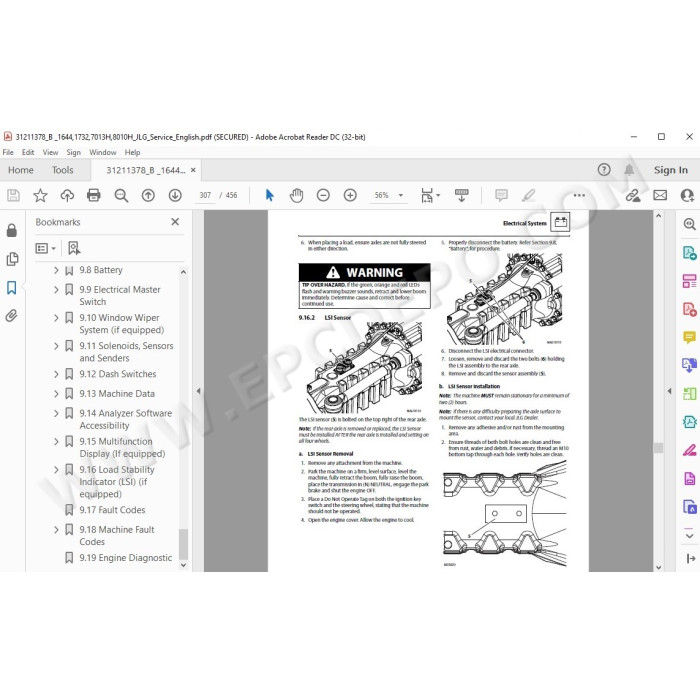Expand 9.18 Machine Fault Codes bookmark
This screenshot has height=700, width=700.
56,530
